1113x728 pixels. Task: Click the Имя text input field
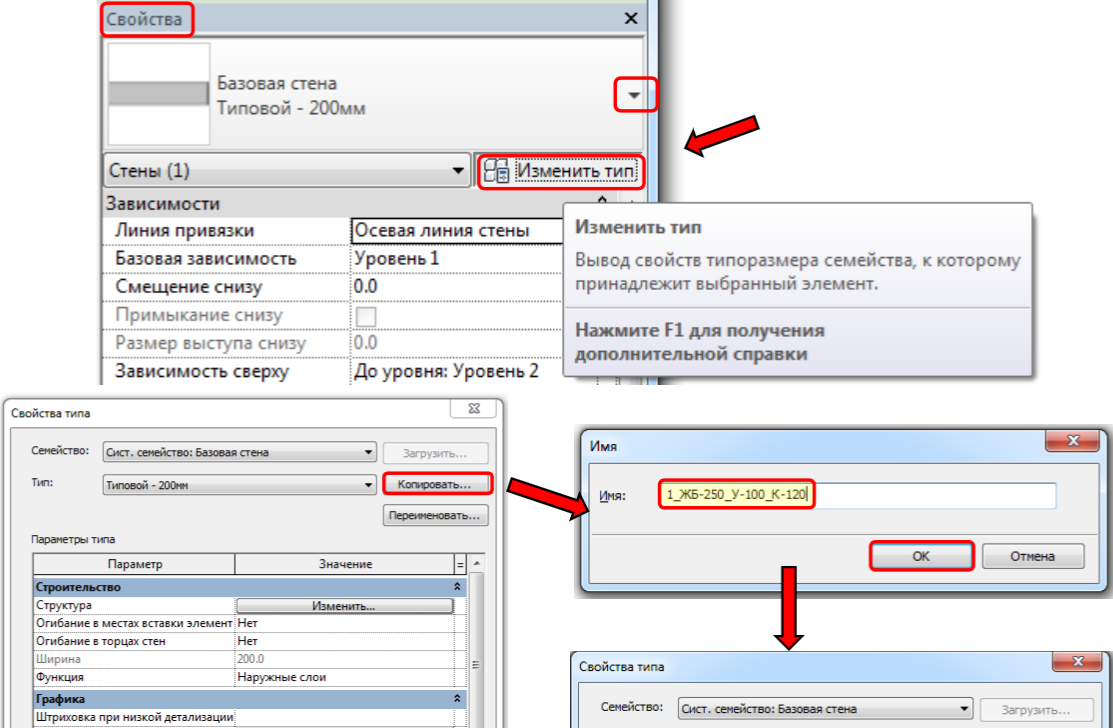[x=857, y=495]
